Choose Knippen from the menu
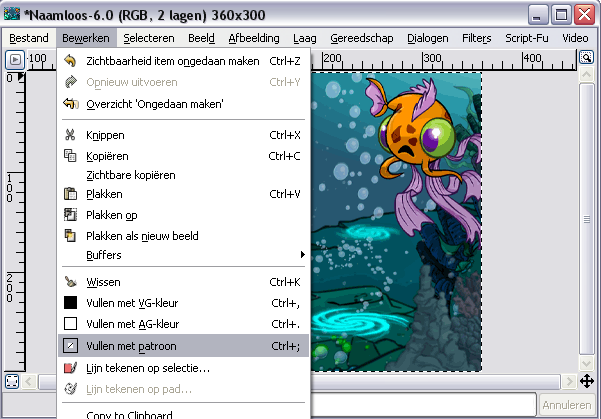Image resolution: width=601 pixels, height=419 pixels. tap(184, 135)
